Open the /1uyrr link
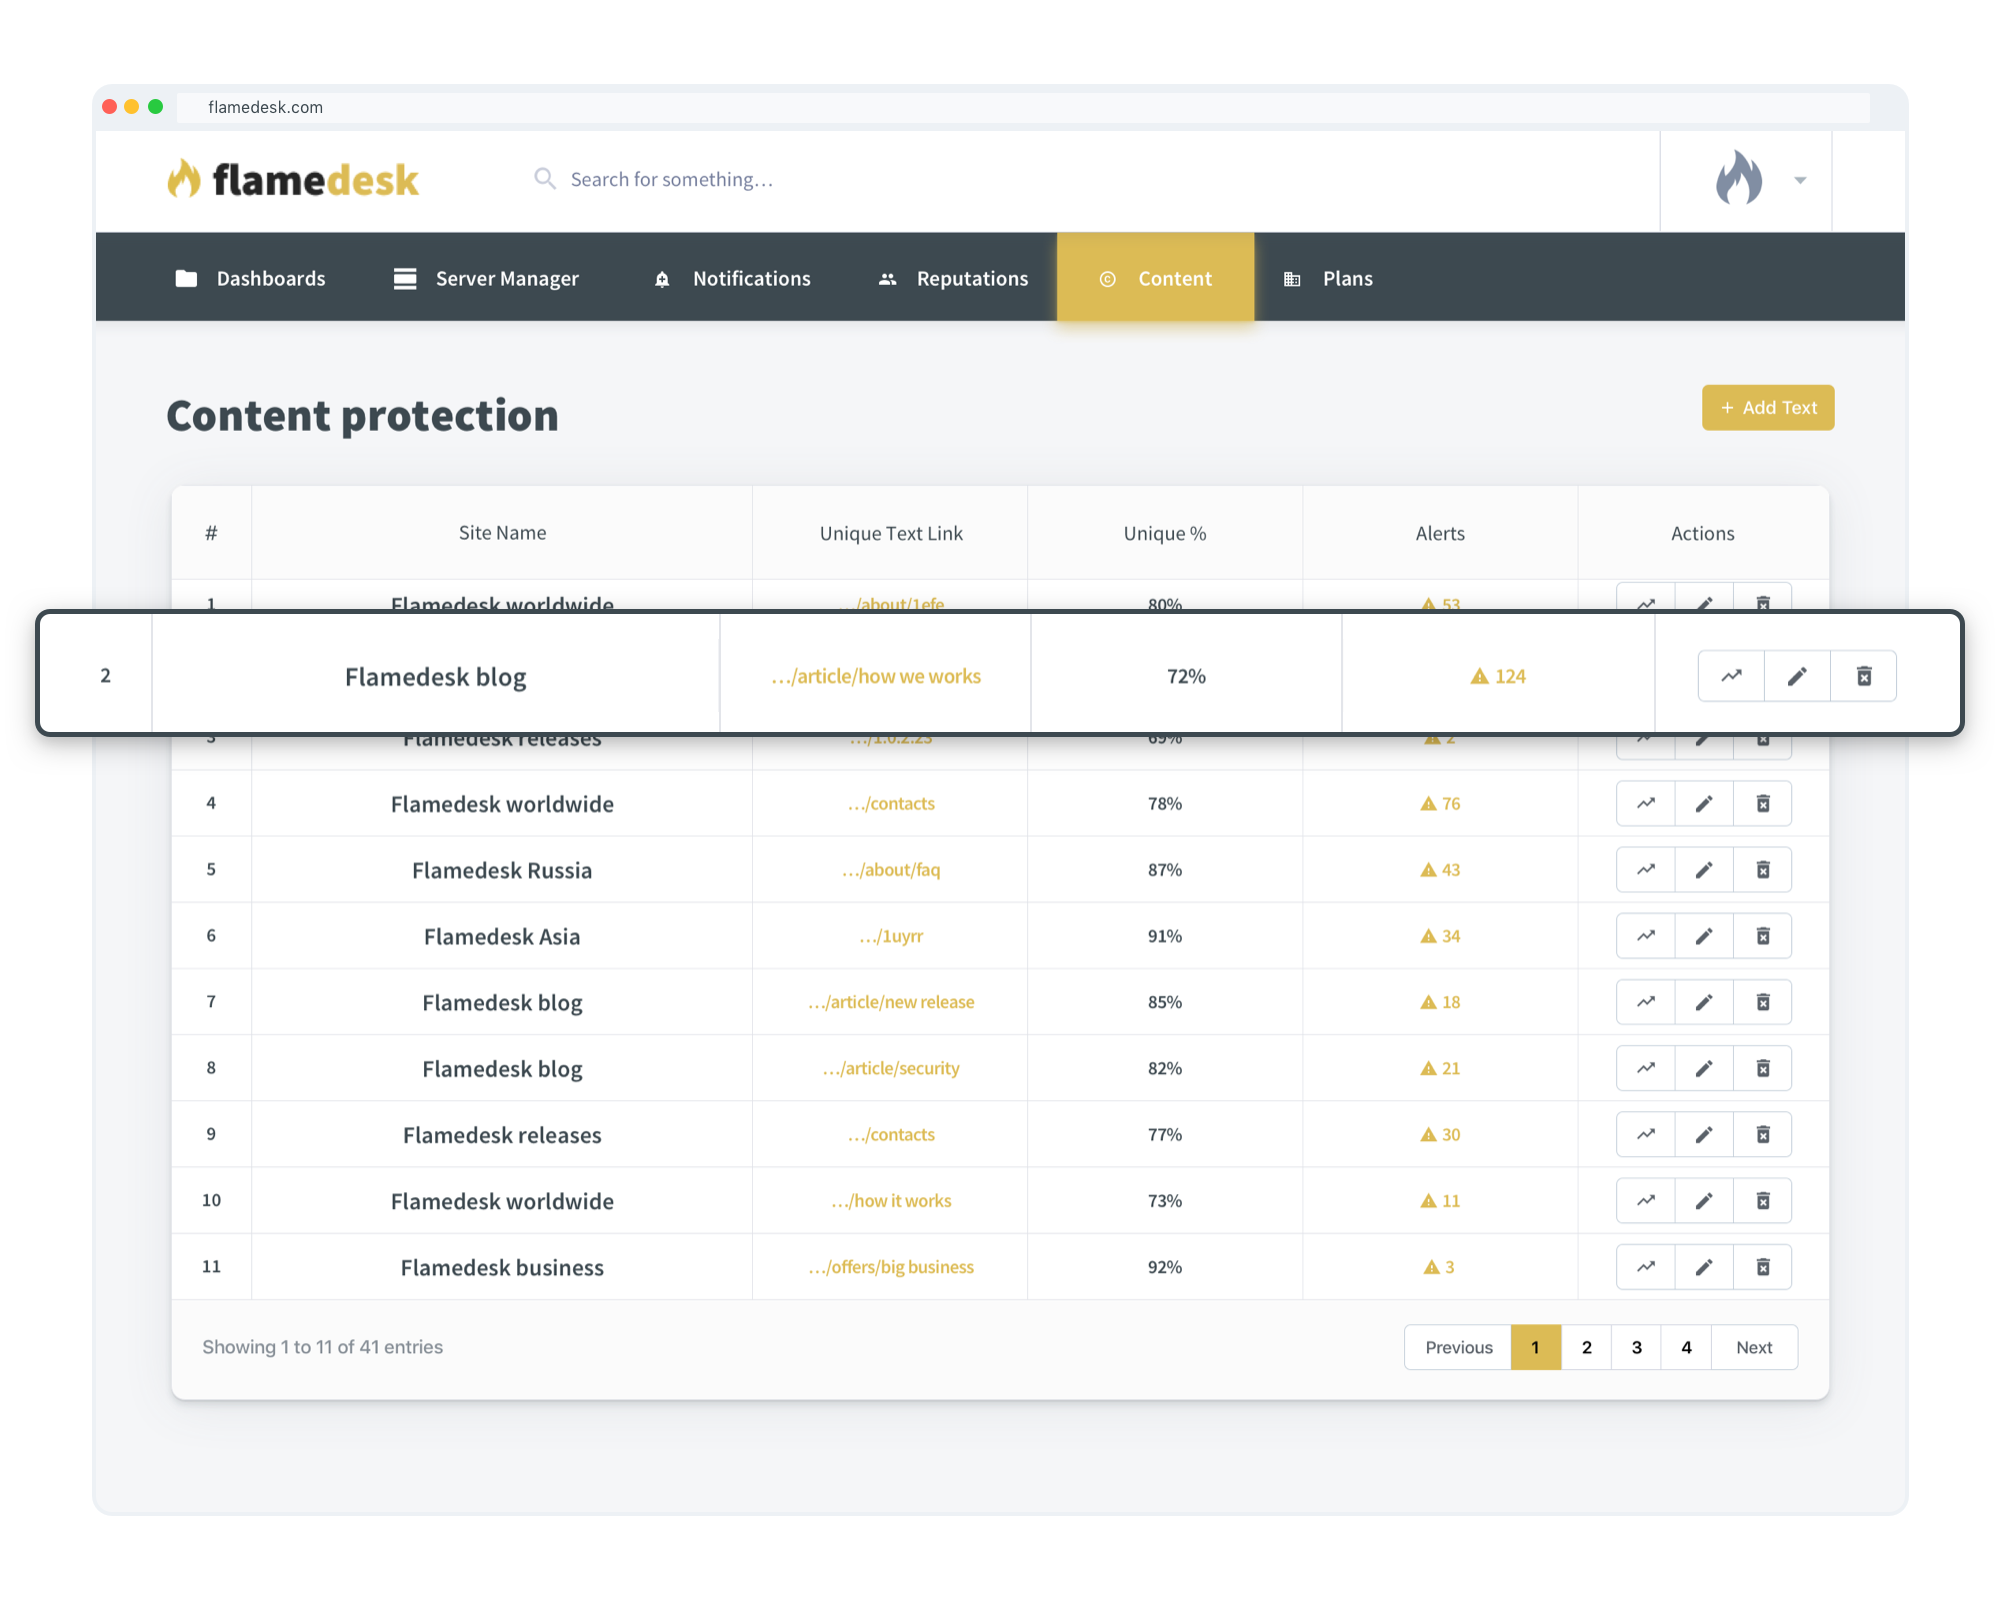Image resolution: width=2000 pixels, height=1600 pixels. click(891, 936)
